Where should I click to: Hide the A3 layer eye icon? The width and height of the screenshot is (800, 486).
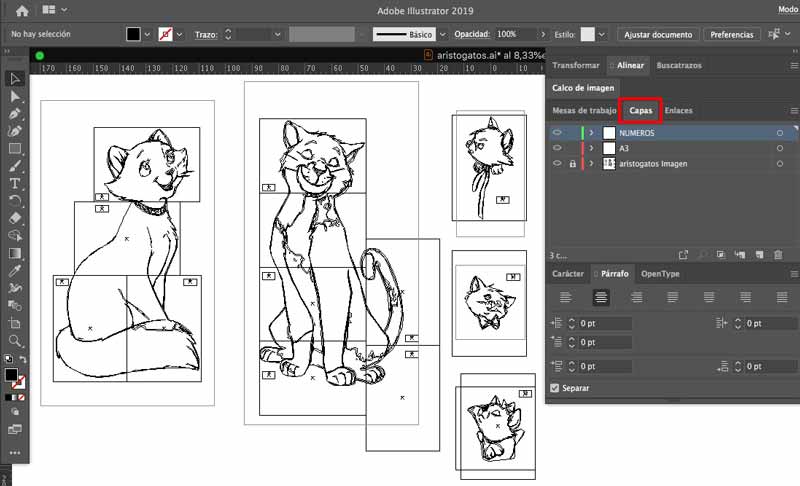[557, 148]
